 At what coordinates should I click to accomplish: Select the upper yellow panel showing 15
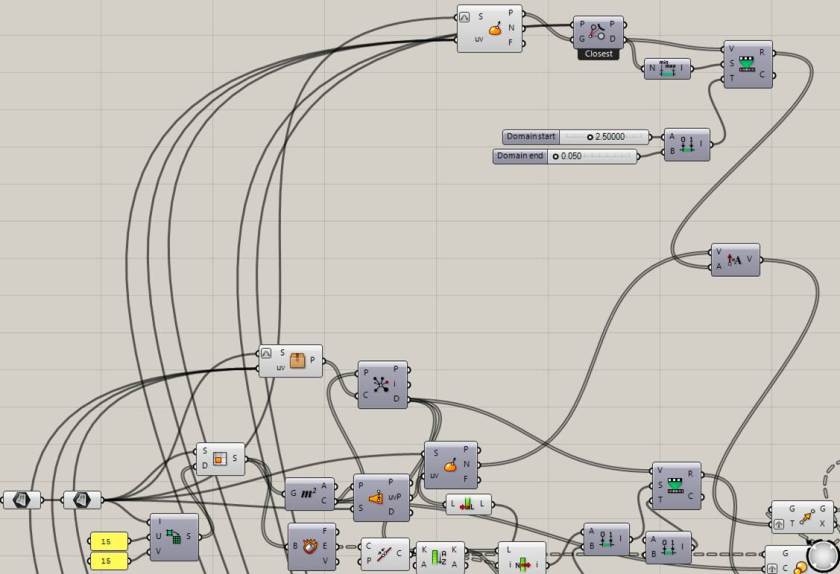tap(108, 541)
